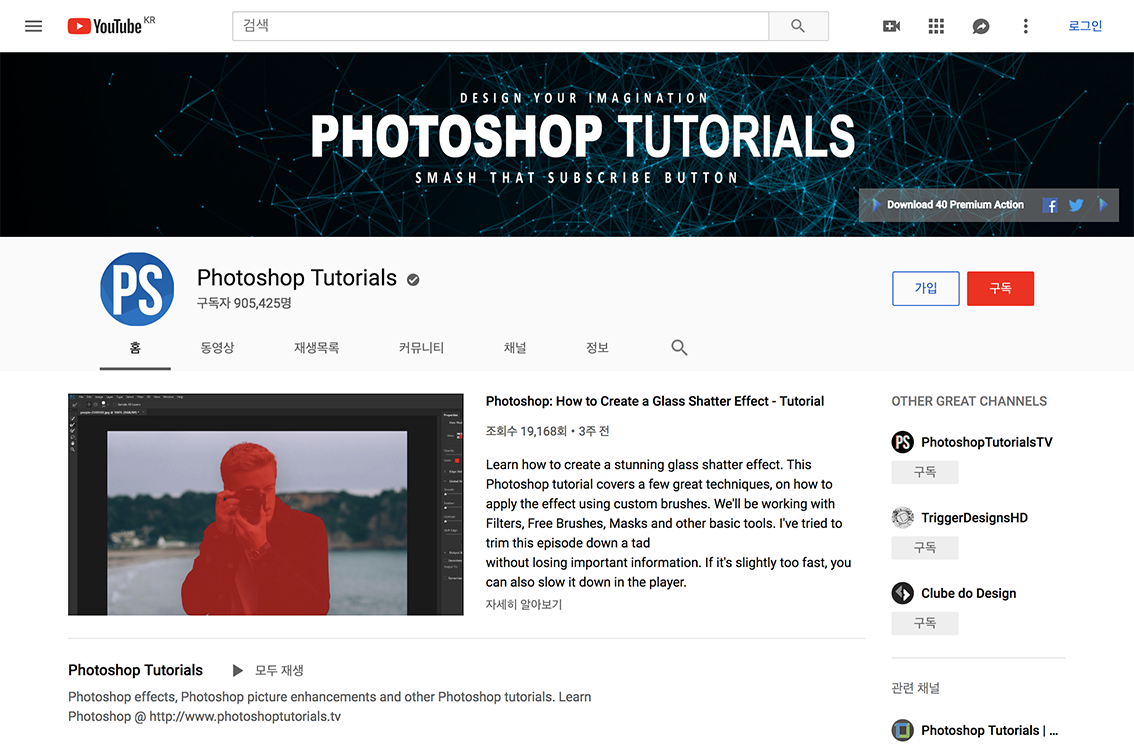Search this channel with the tab magnifier
Image resolution: width=1134 pixels, height=748 pixels.
(x=679, y=347)
